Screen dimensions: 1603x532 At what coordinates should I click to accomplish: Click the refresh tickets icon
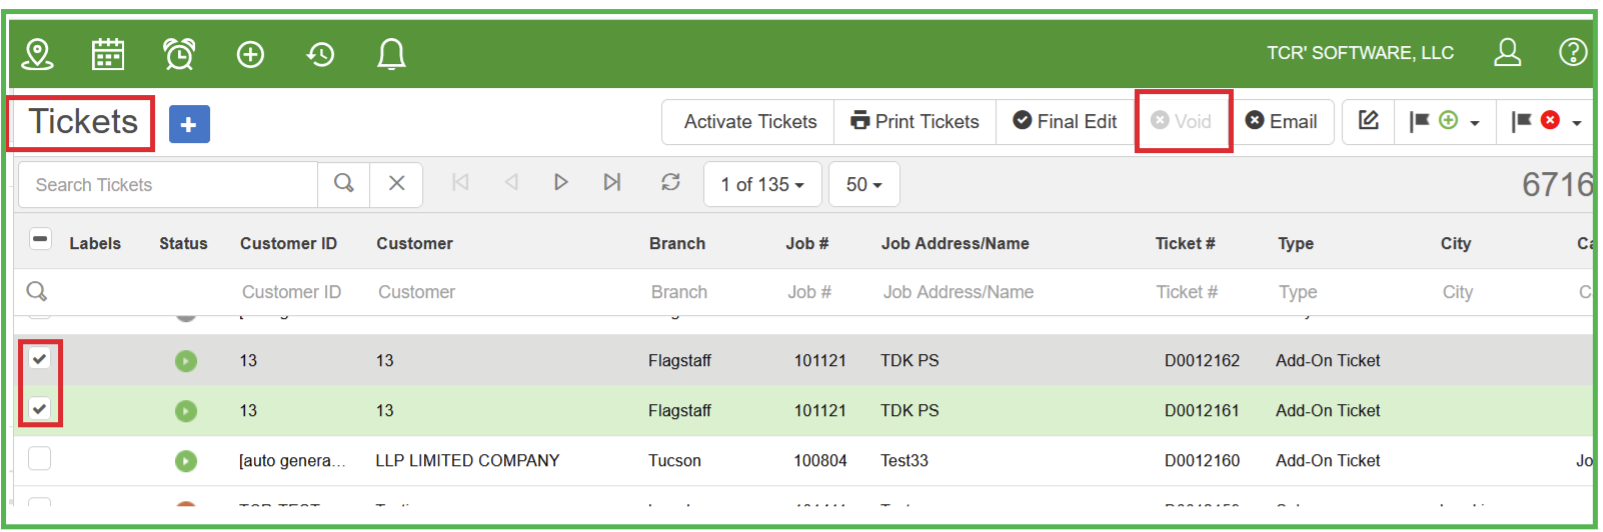click(x=670, y=182)
